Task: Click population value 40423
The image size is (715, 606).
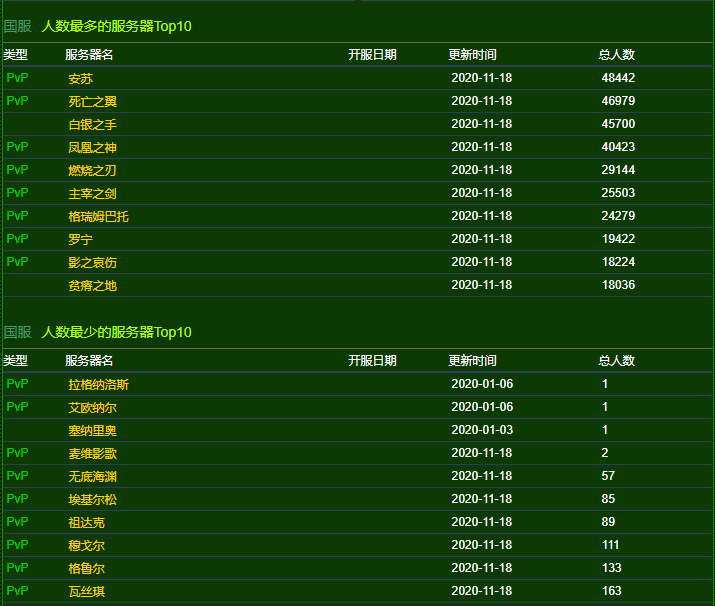Action: click(x=618, y=147)
